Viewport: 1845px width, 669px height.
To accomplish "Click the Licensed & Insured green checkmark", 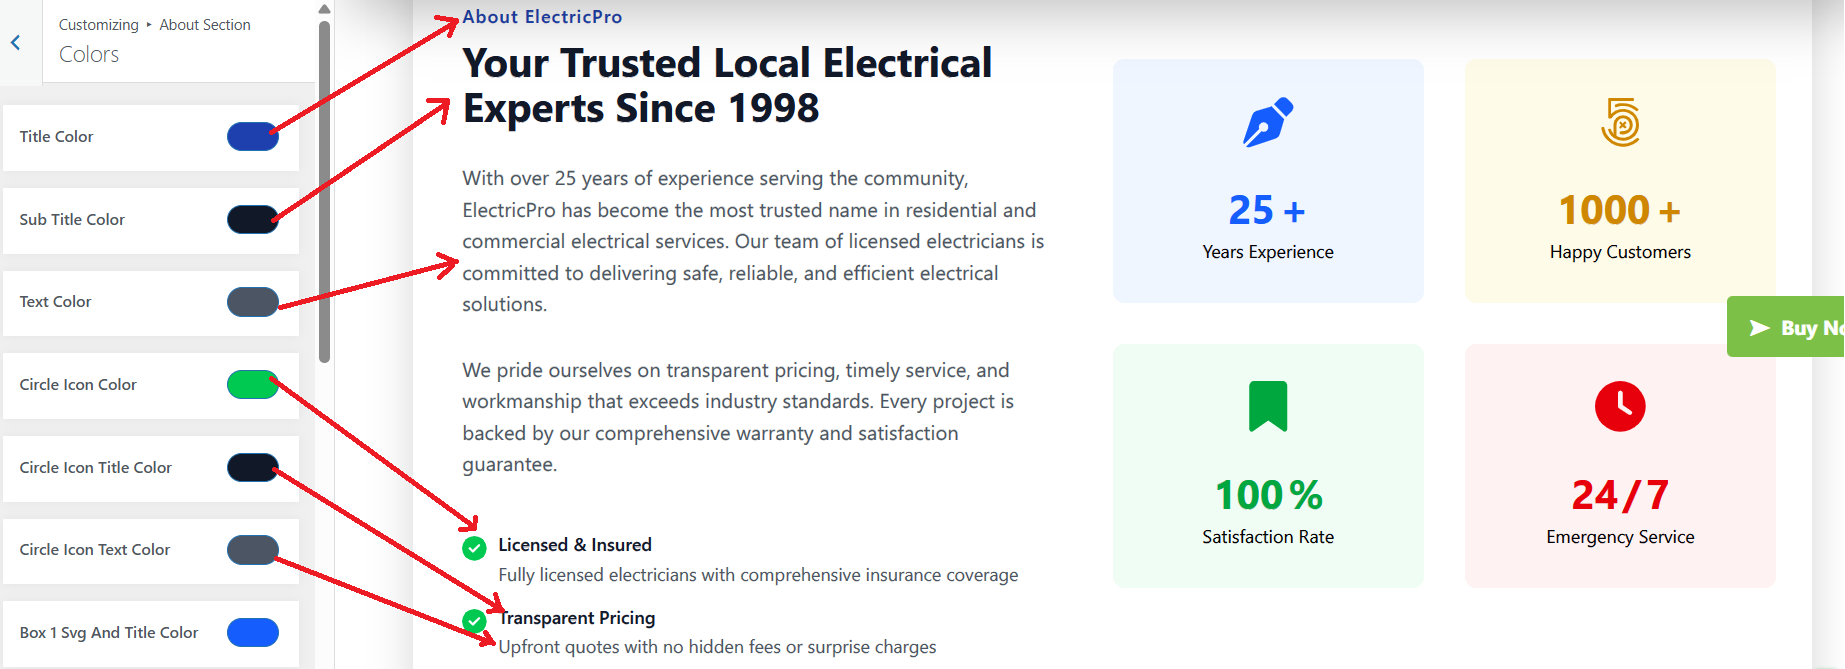I will tap(475, 548).
